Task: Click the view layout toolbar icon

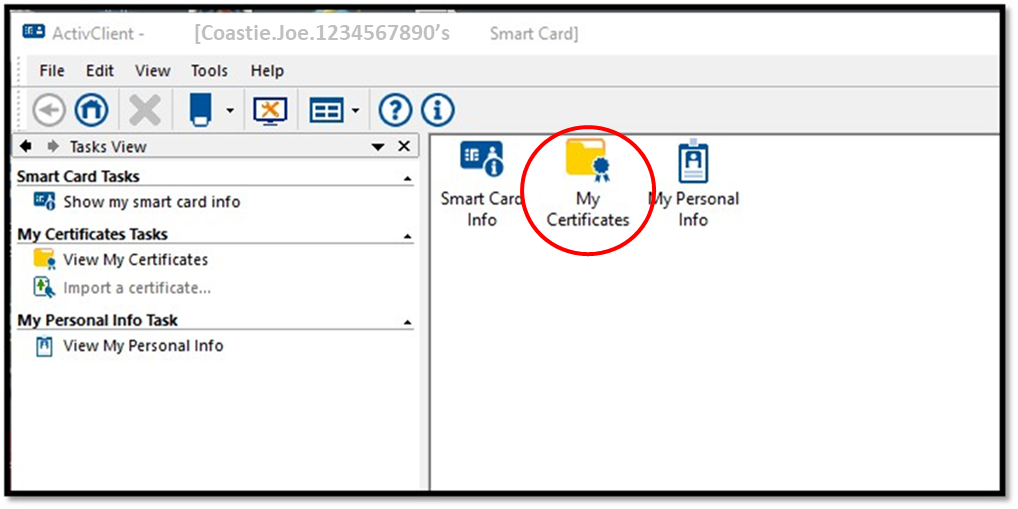Action: (326, 111)
